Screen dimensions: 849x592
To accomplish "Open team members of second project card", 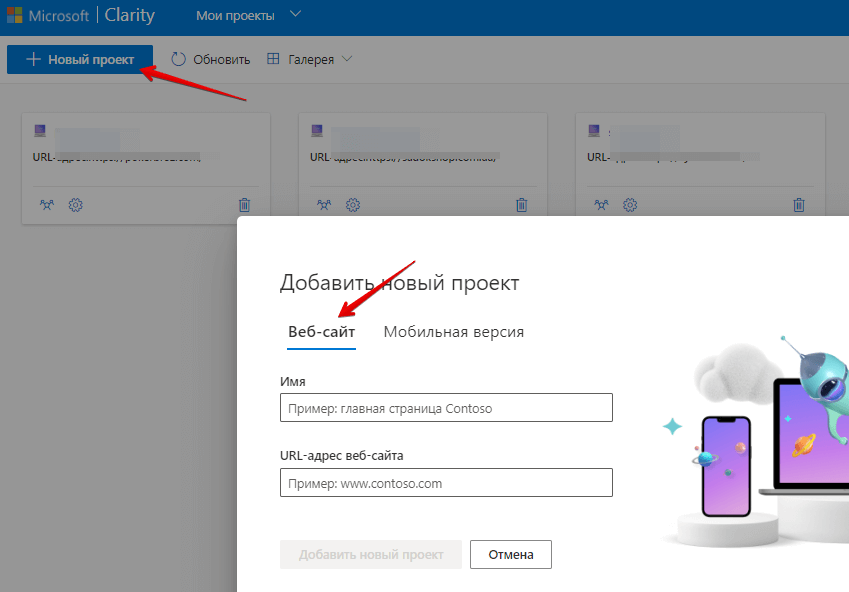I will pos(324,205).
